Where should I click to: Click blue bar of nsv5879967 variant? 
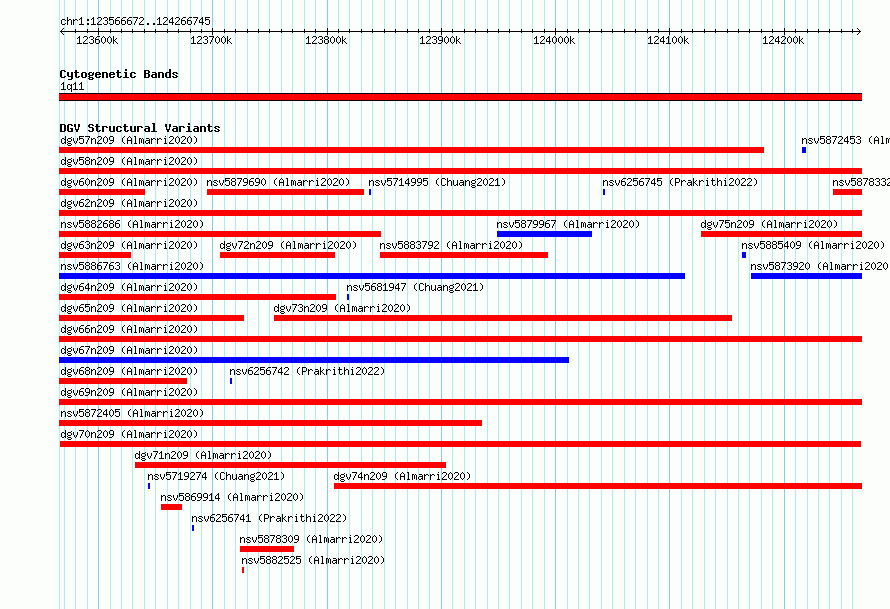pos(544,234)
